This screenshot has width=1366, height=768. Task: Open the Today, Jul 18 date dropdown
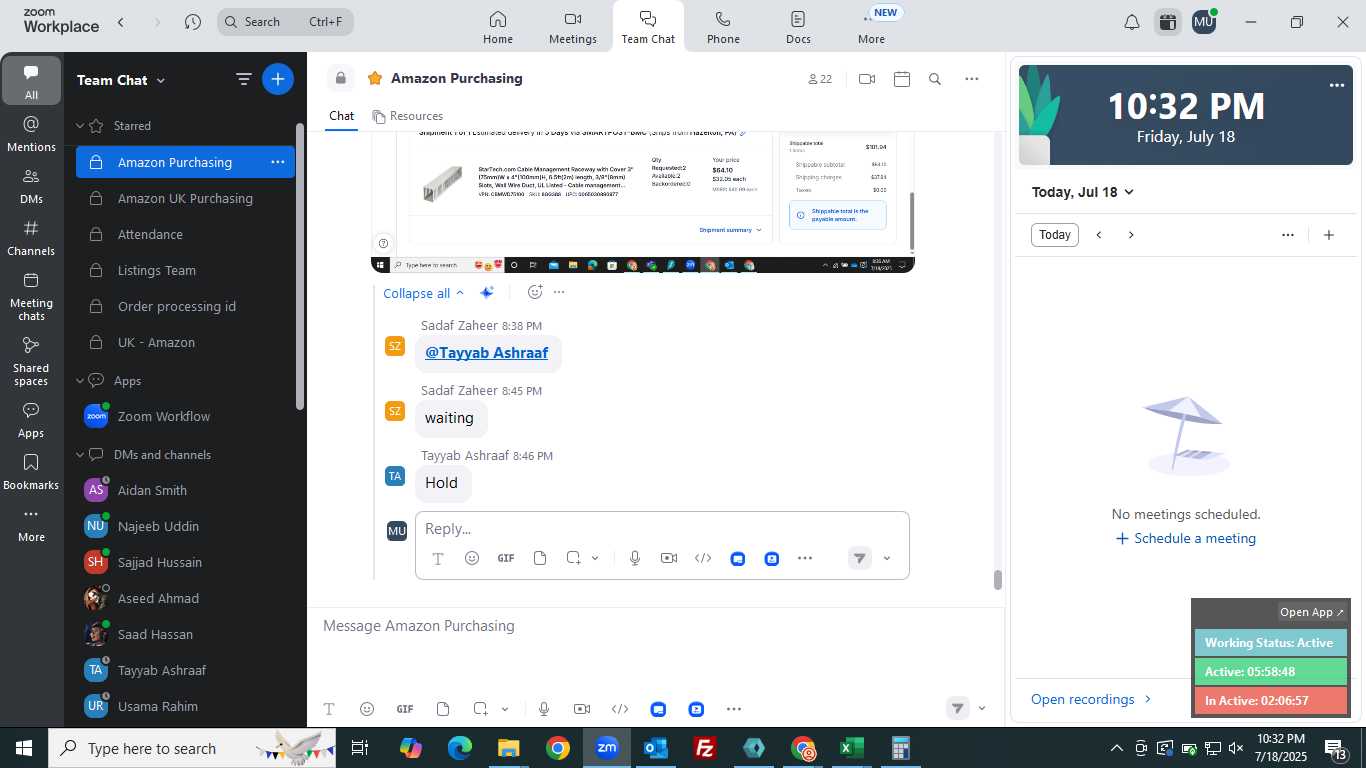1083,192
